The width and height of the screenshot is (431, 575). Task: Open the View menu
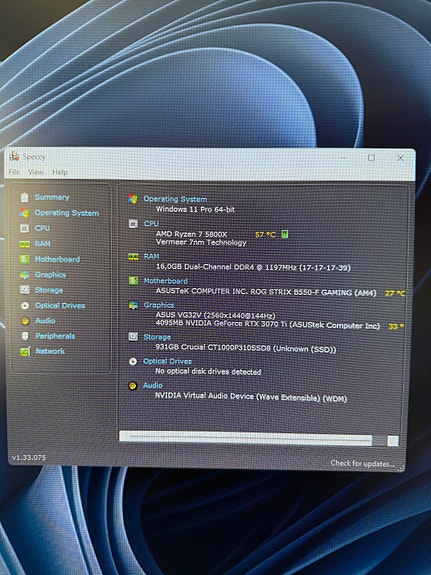(x=36, y=172)
